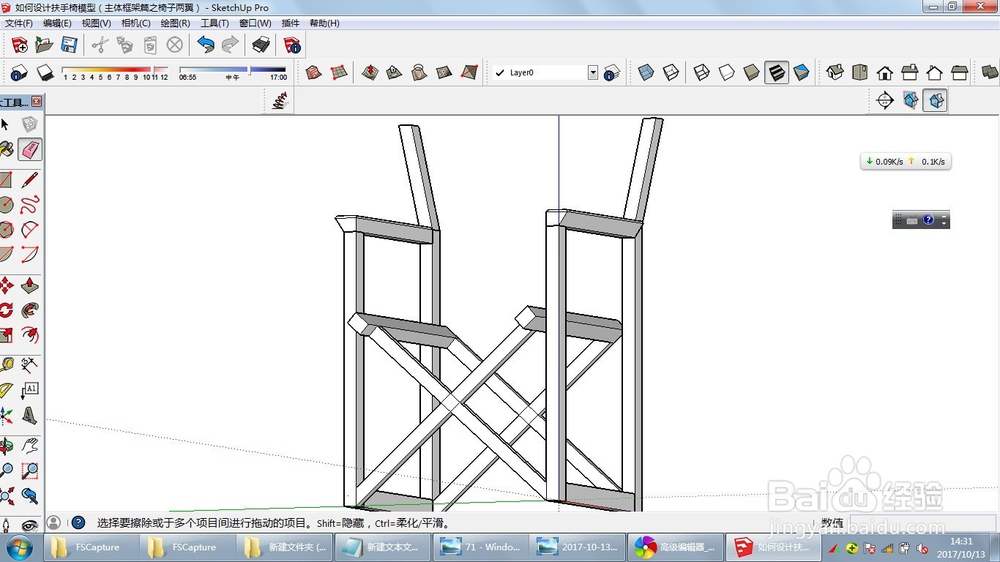Image resolution: width=1000 pixels, height=562 pixels.
Task: Open the Section Plane tool
Action: pyautogui.click(x=885, y=101)
